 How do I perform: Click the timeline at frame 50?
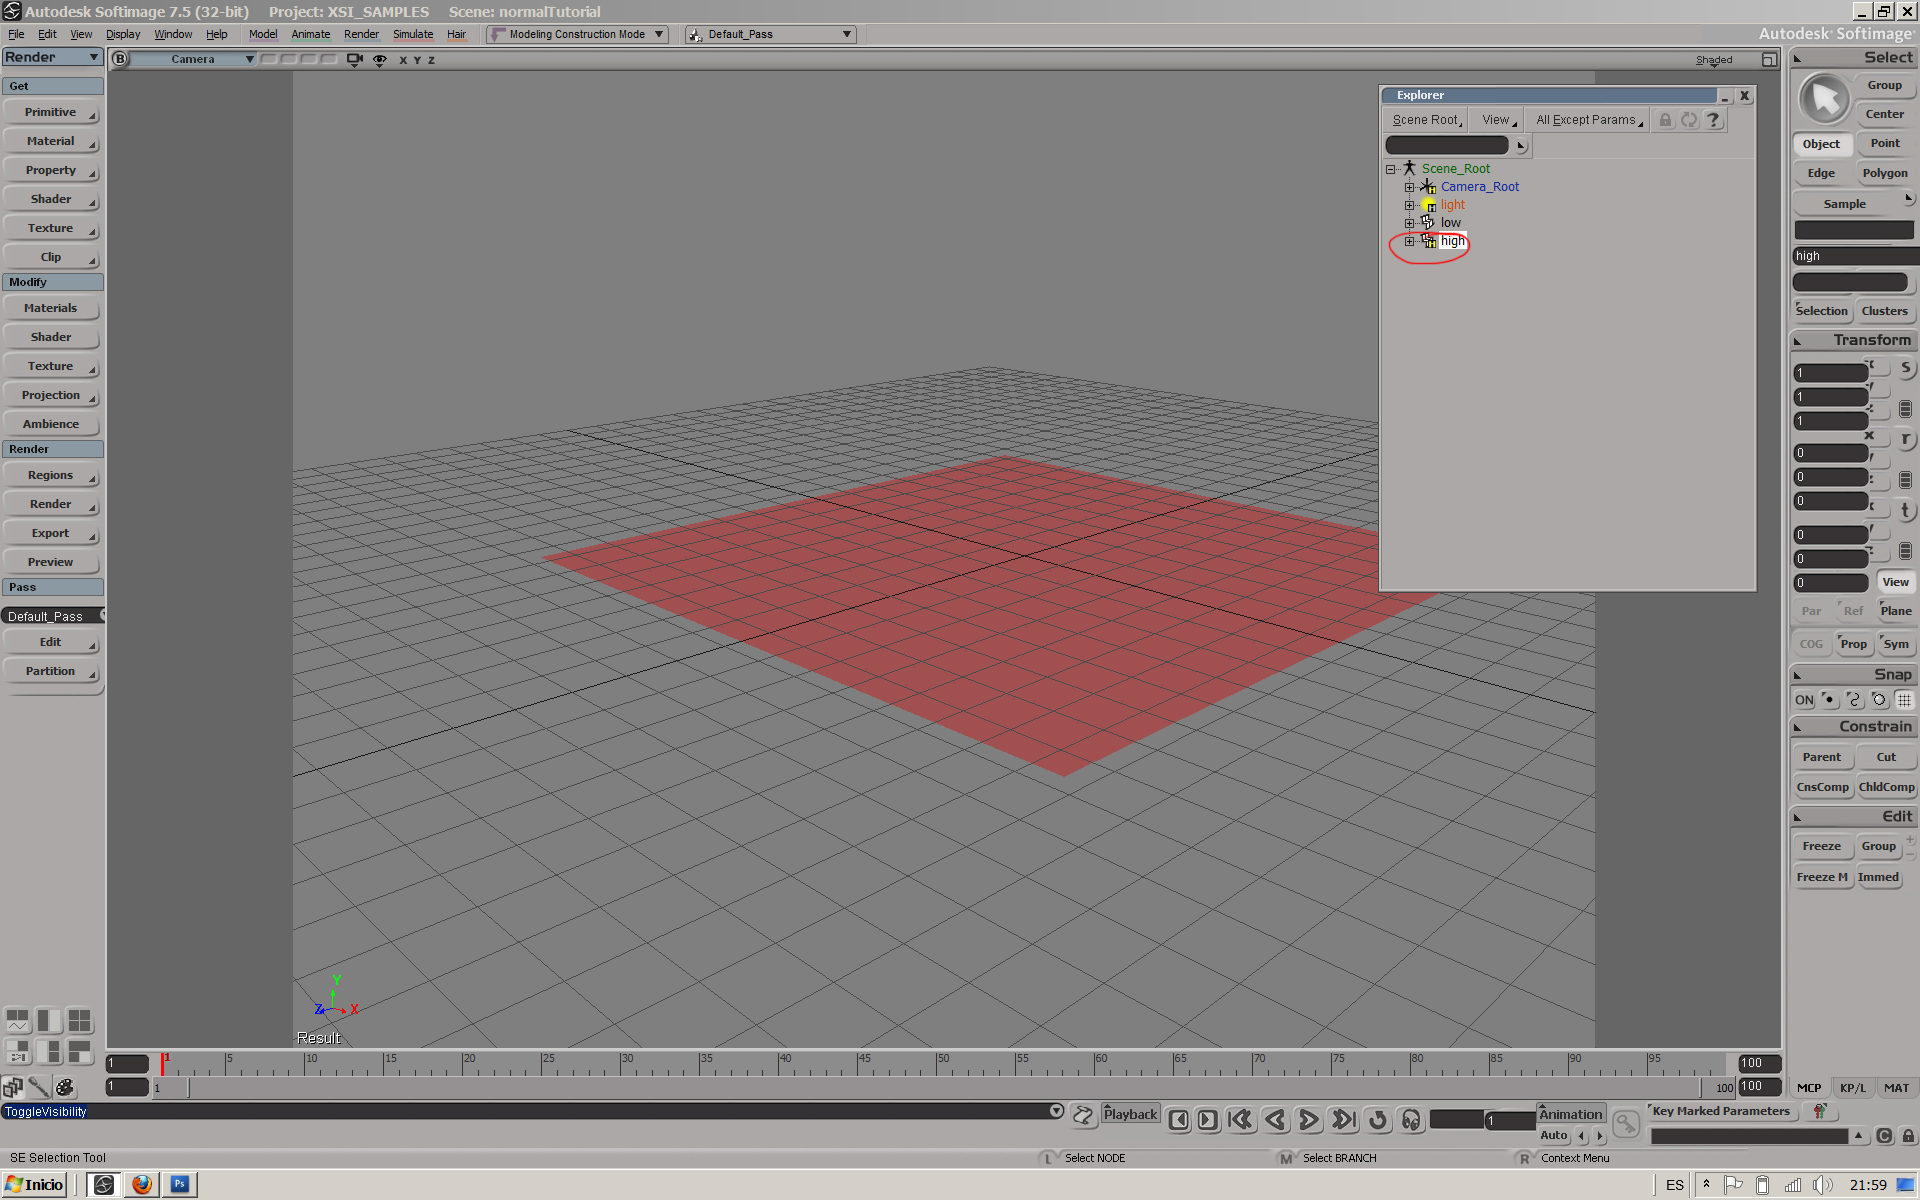938,1065
